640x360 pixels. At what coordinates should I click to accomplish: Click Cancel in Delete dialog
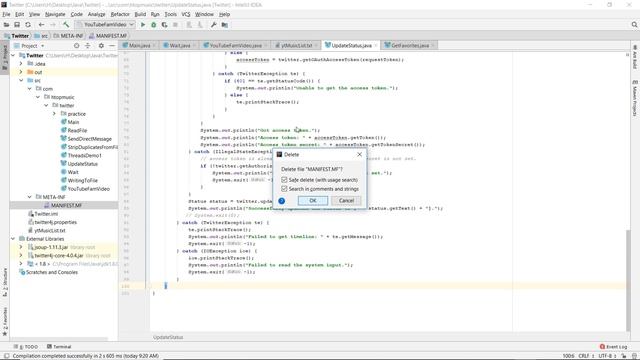point(346,200)
